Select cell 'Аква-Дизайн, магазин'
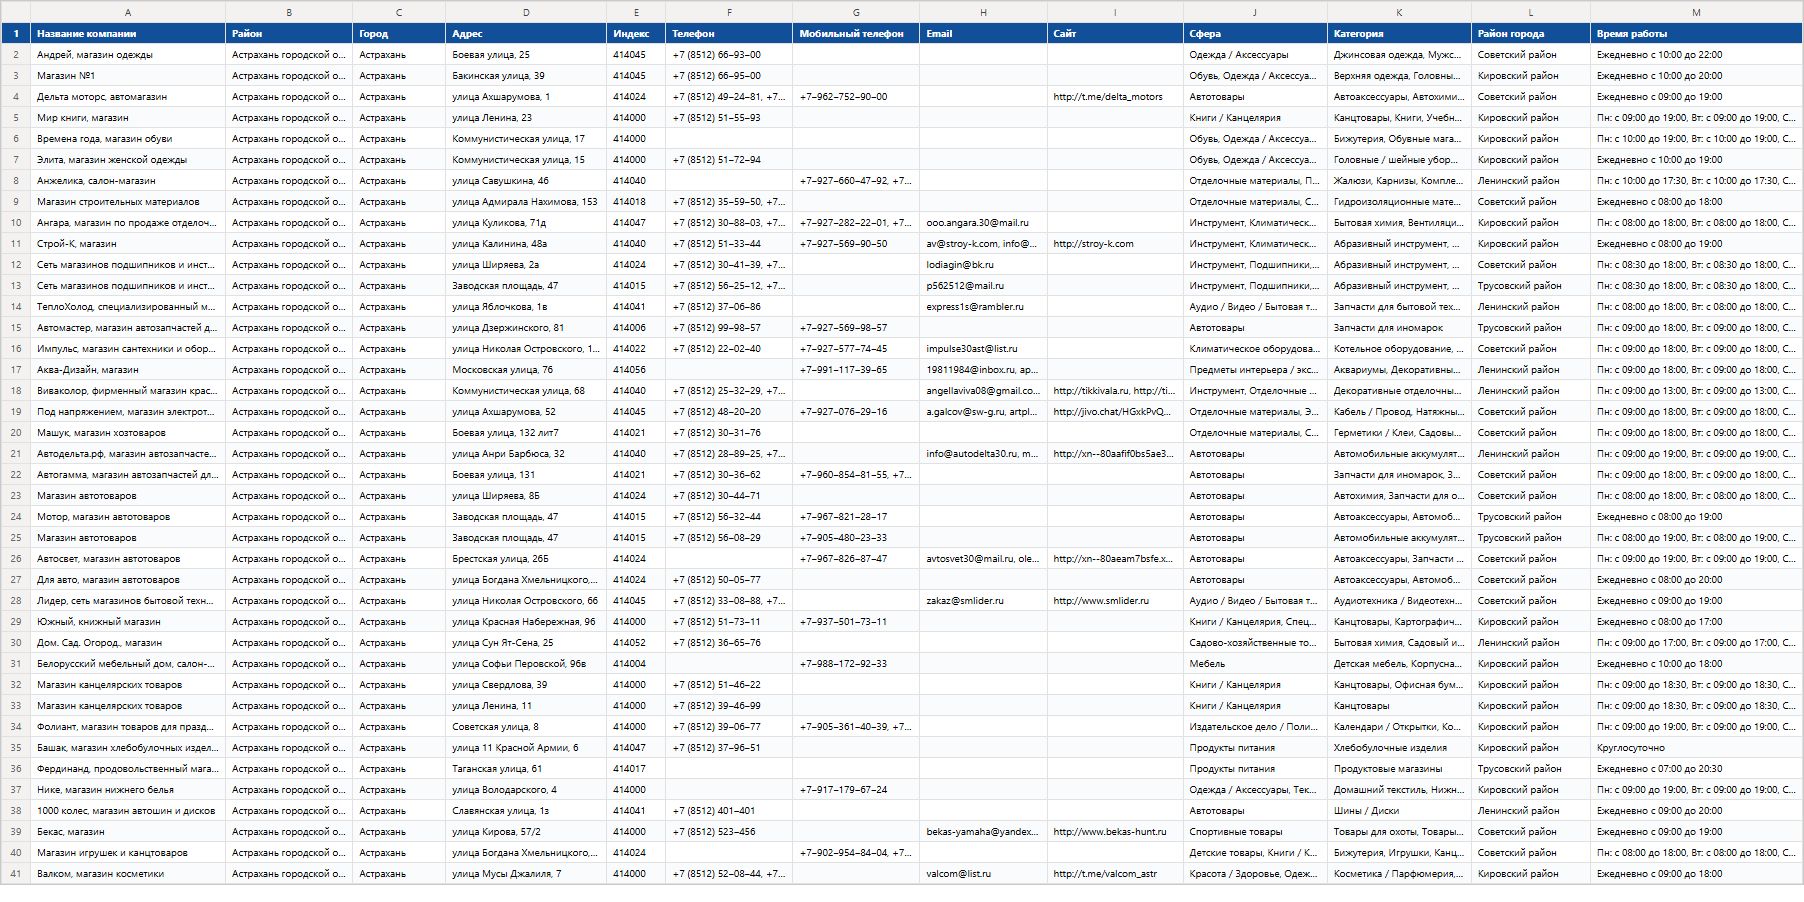1804x902 pixels. point(128,370)
